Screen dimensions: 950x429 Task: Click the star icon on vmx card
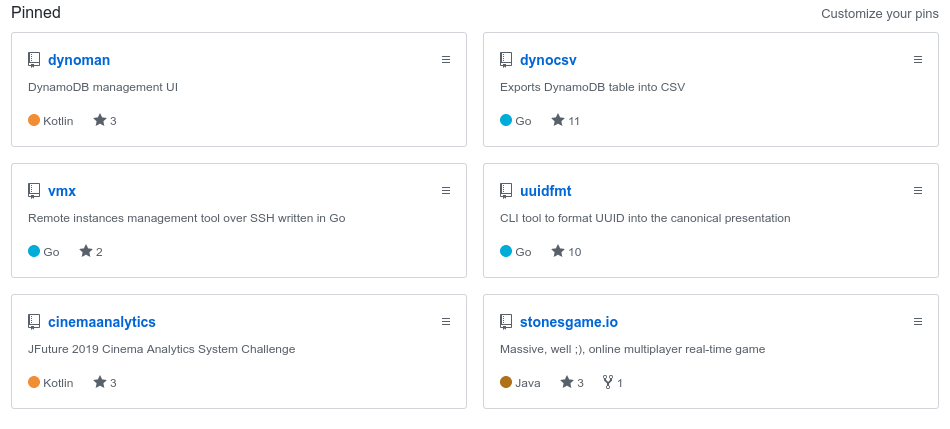pyautogui.click(x=86, y=251)
